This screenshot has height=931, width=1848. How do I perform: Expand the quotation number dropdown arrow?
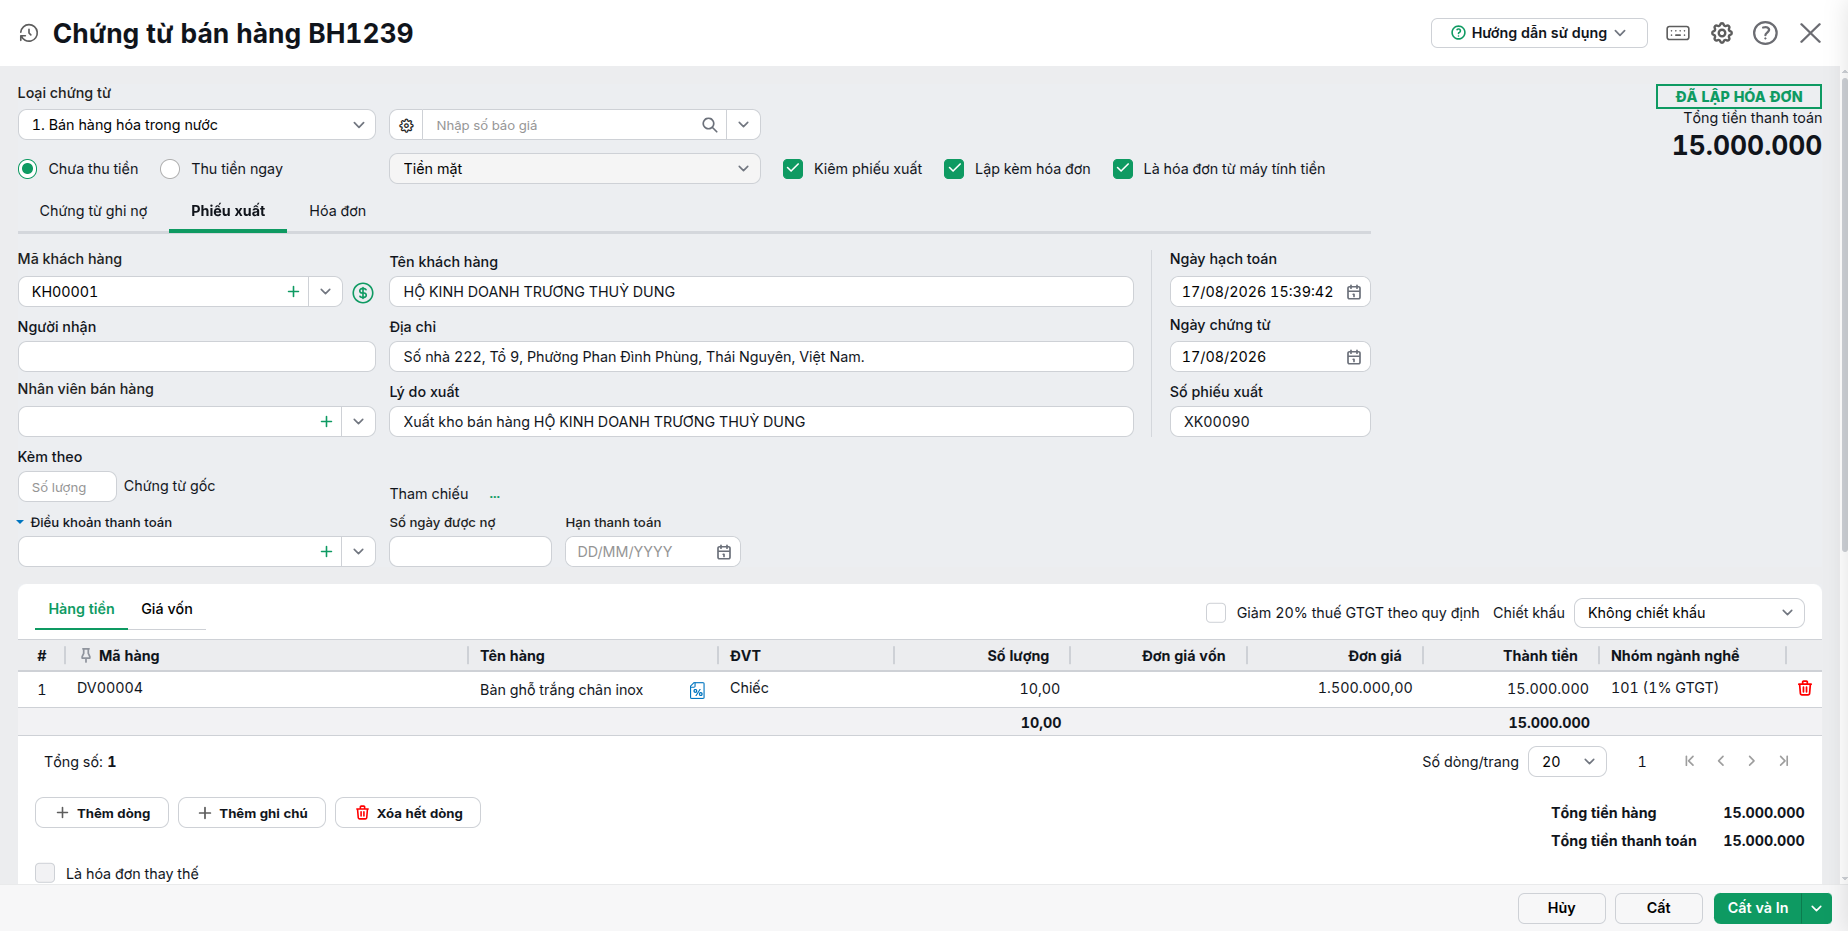coord(743,125)
